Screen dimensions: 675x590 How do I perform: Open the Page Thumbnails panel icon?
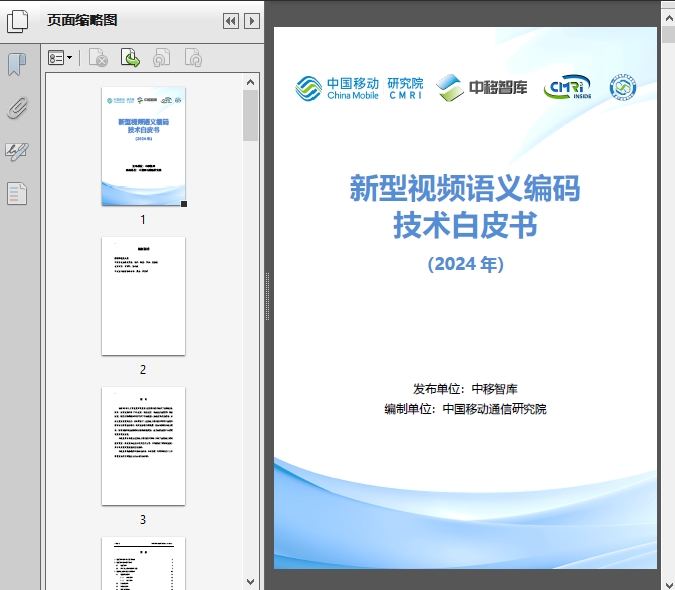(17, 21)
